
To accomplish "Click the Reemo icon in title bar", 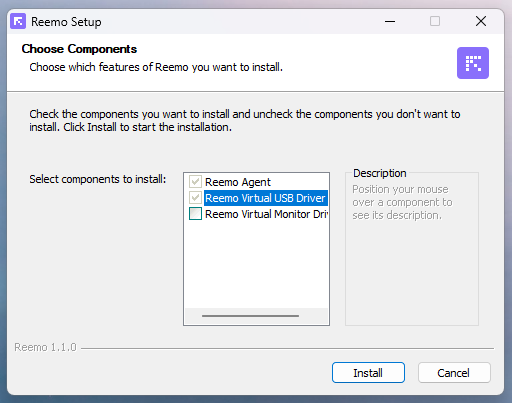I will click(18, 21).
